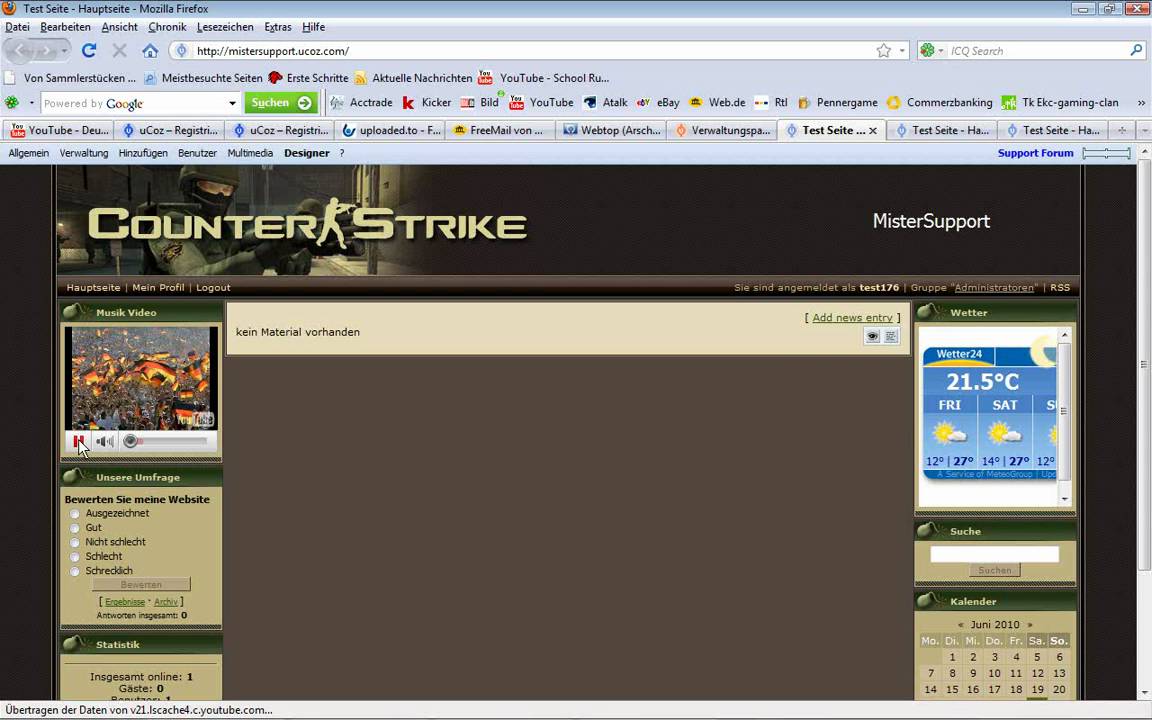Open the eBay toolbar bookmark
The image size is (1152, 720).
pyautogui.click(x=658, y=102)
